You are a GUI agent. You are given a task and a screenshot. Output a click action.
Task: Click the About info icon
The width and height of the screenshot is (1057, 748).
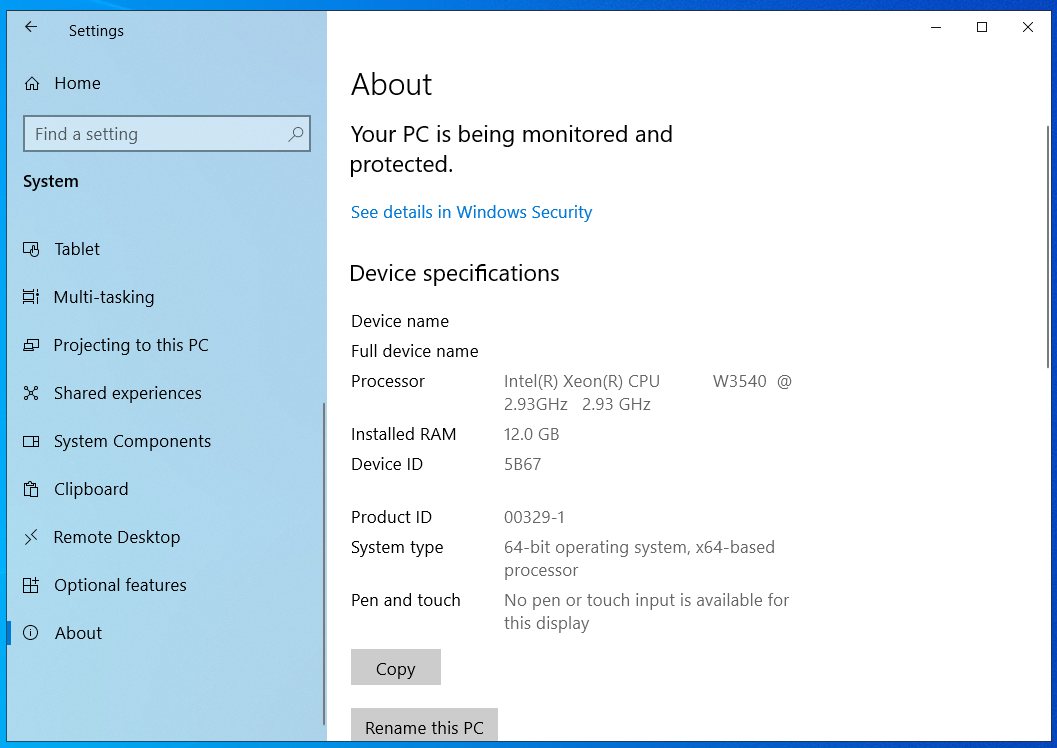[31, 633]
